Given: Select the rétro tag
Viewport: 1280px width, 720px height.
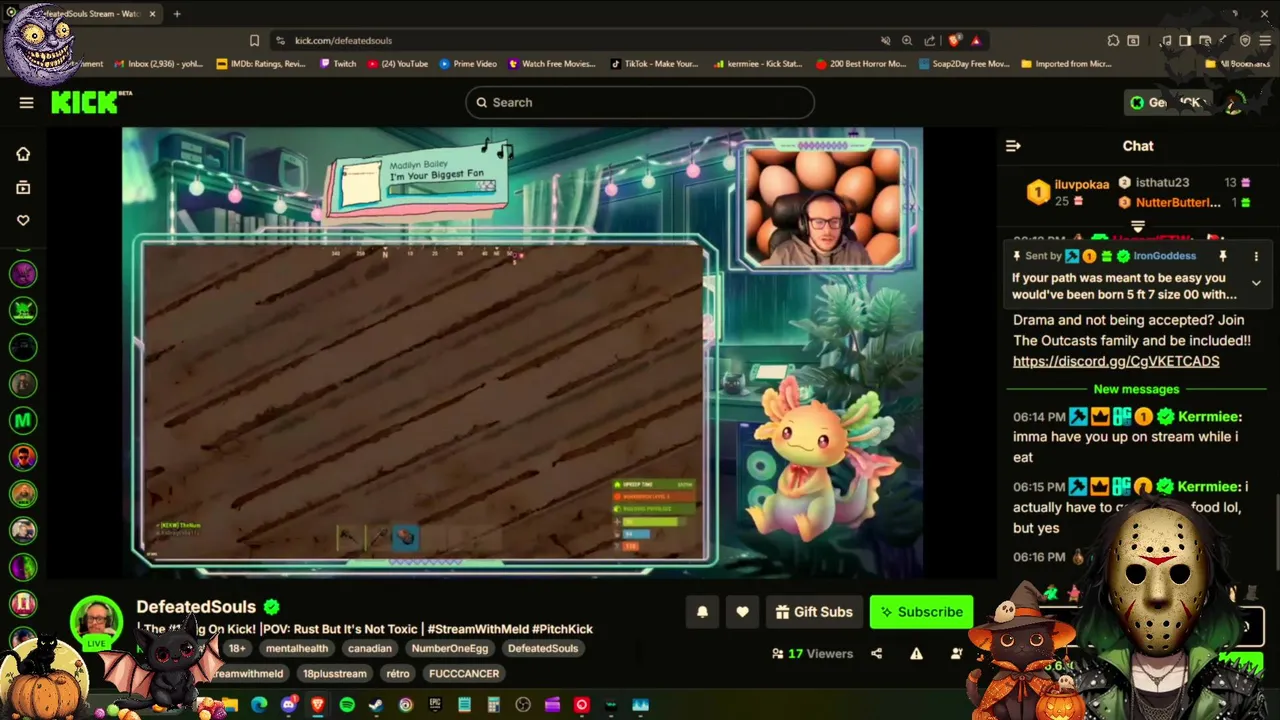Looking at the screenshot, I should tap(398, 673).
